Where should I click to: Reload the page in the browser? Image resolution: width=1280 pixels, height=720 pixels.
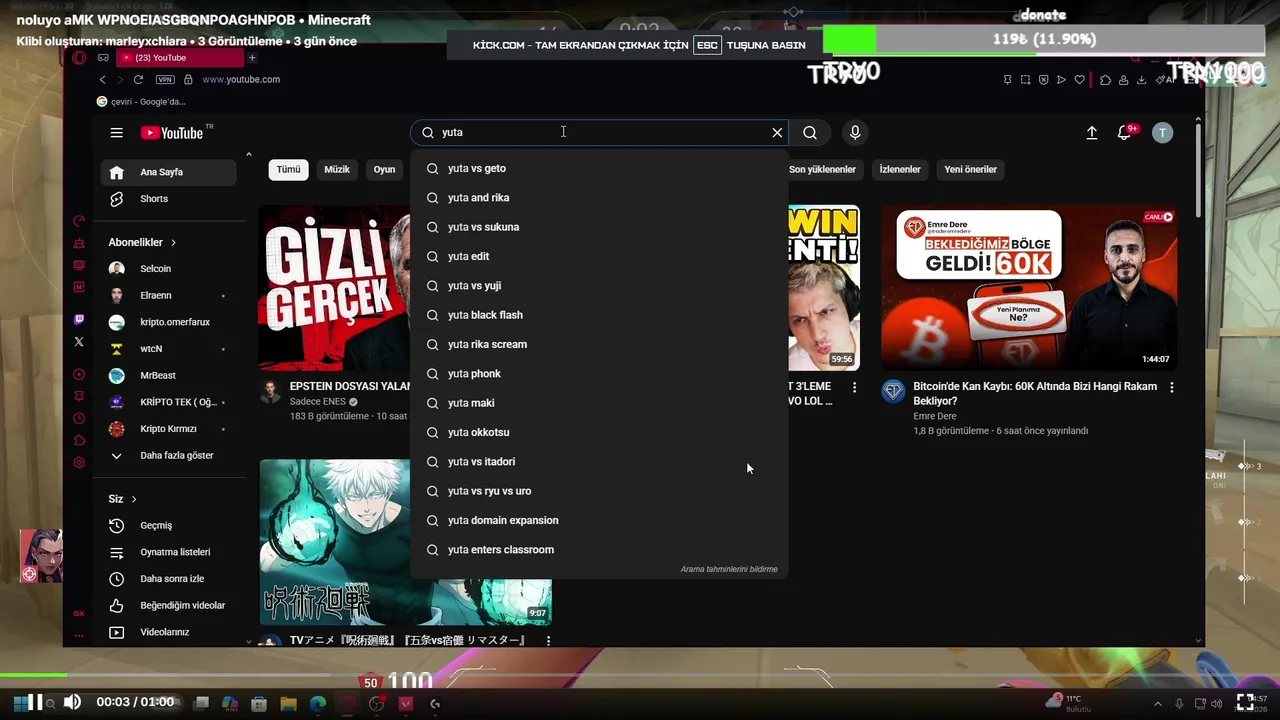coord(138,80)
